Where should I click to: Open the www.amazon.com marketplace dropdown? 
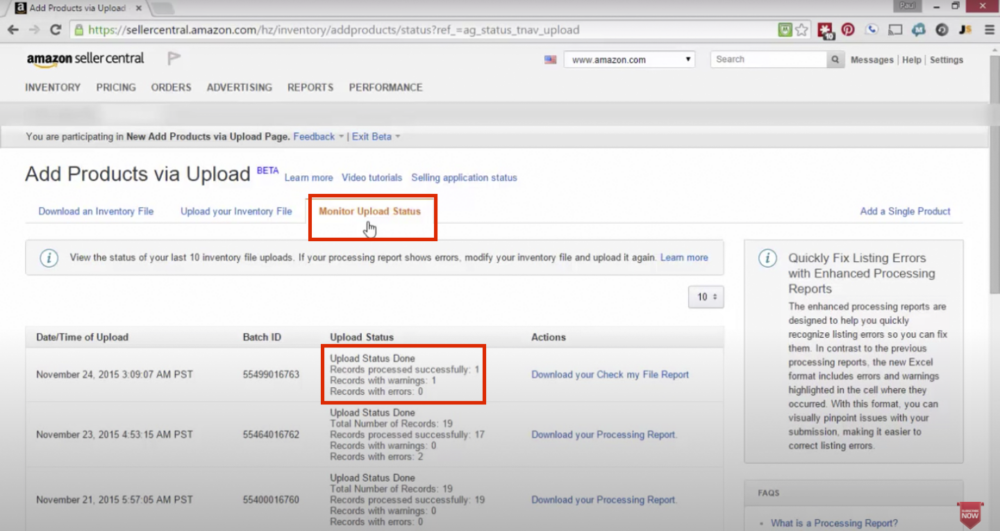coord(629,59)
